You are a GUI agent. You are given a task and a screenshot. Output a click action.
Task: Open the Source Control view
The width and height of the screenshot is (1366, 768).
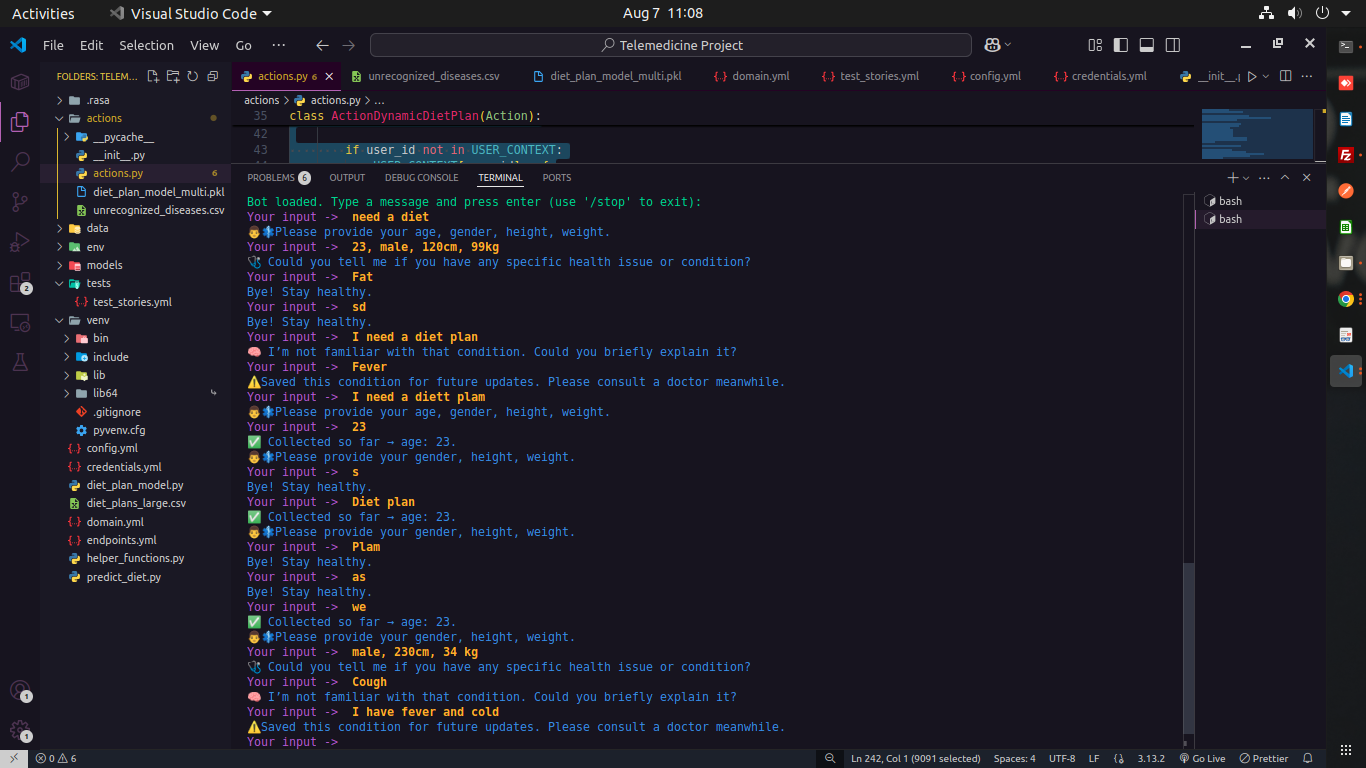click(19, 202)
